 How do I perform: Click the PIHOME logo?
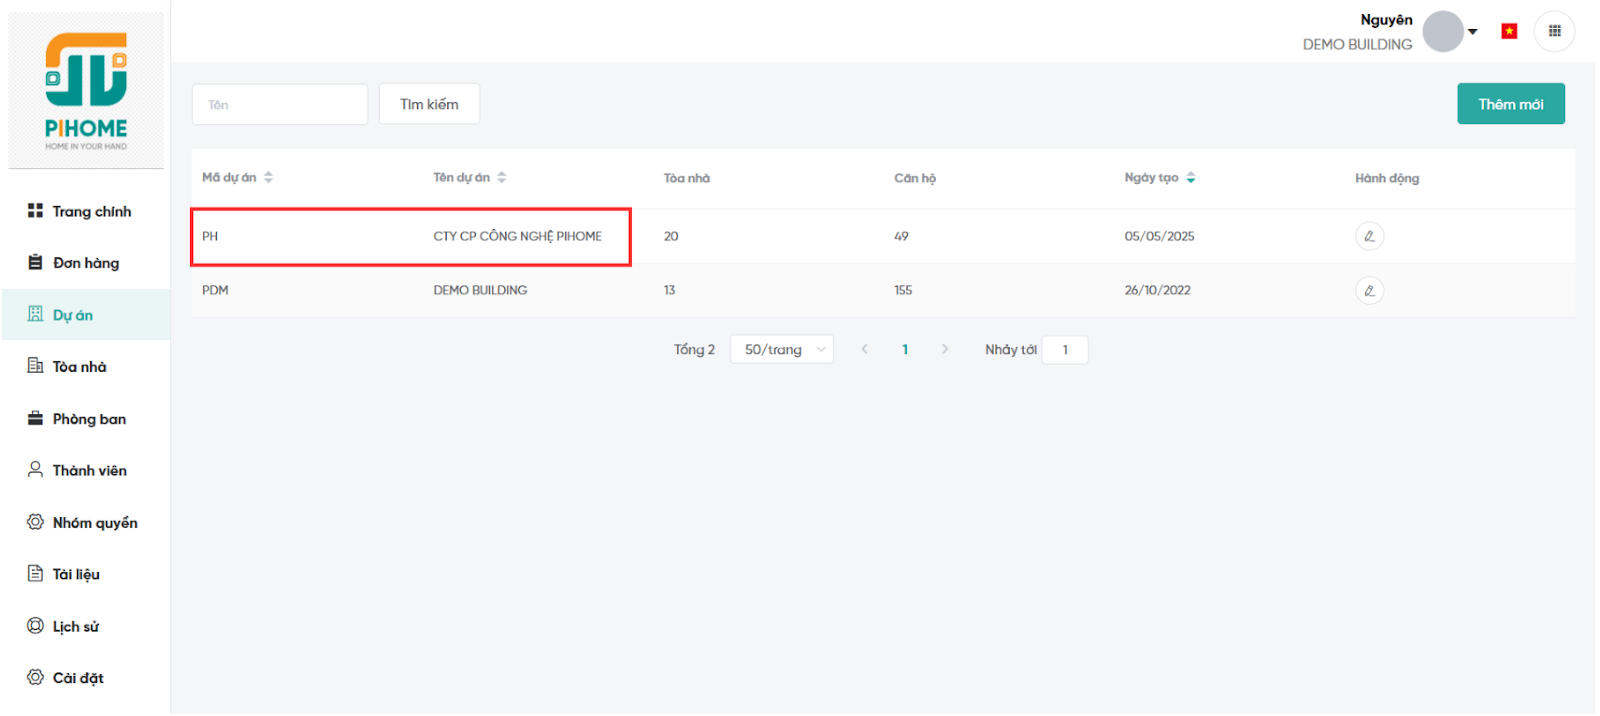click(x=86, y=90)
